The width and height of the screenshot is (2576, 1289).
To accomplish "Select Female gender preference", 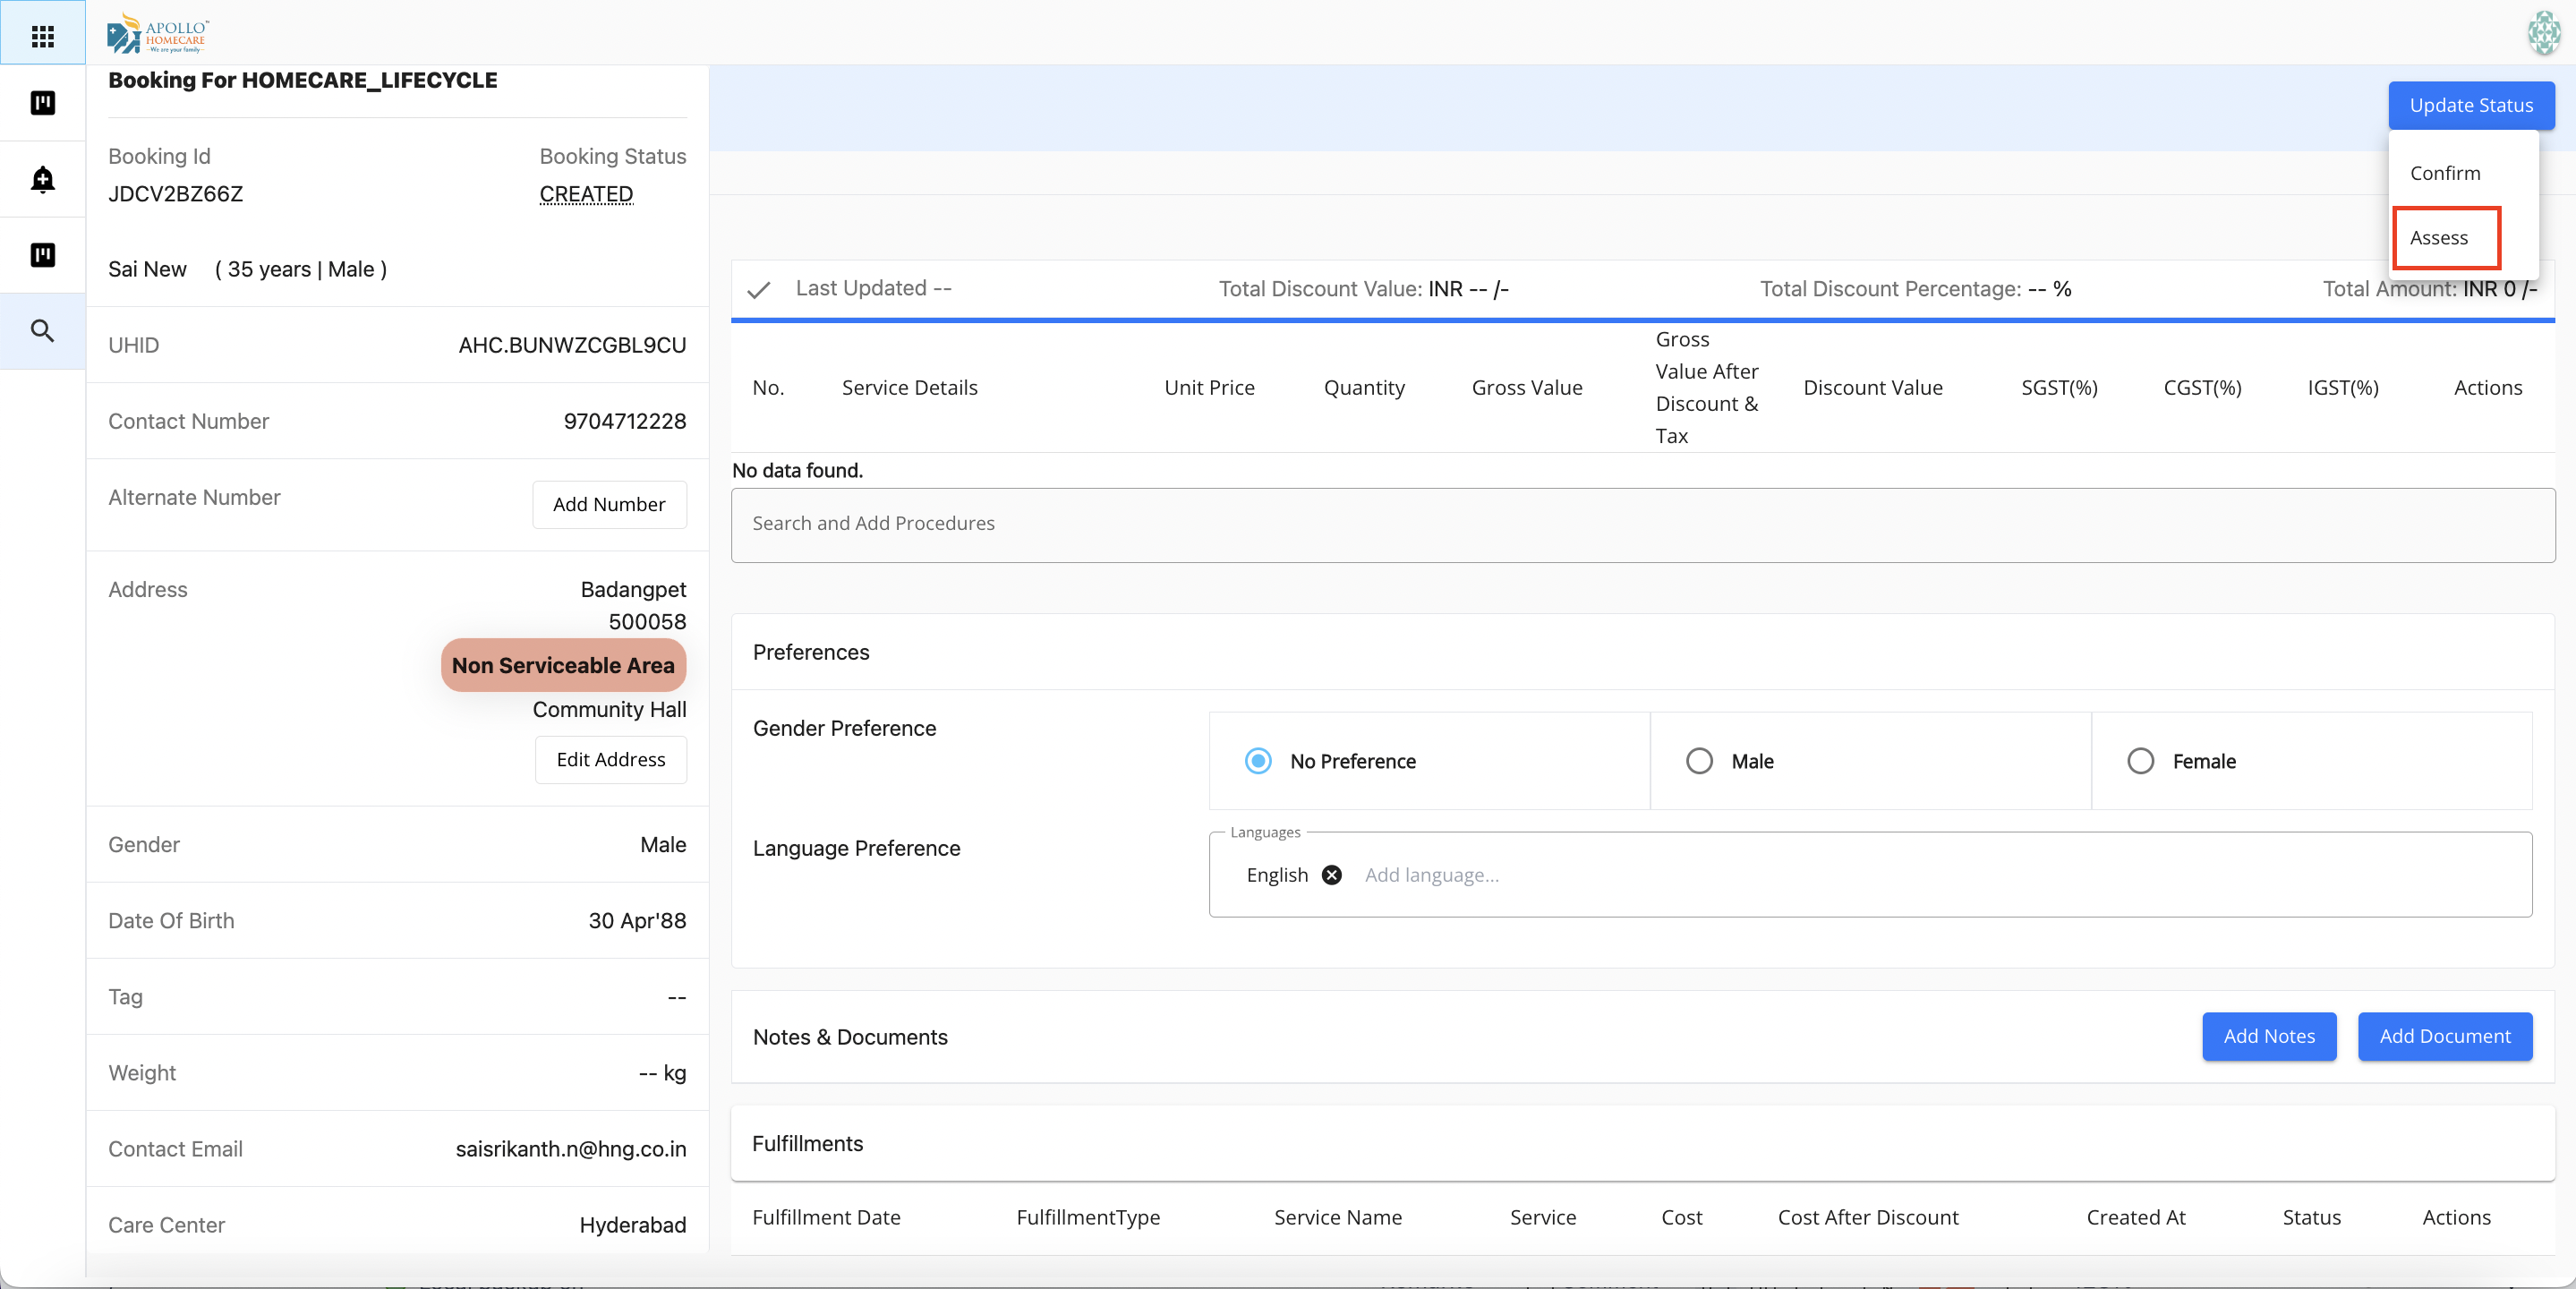I will click(x=2140, y=761).
